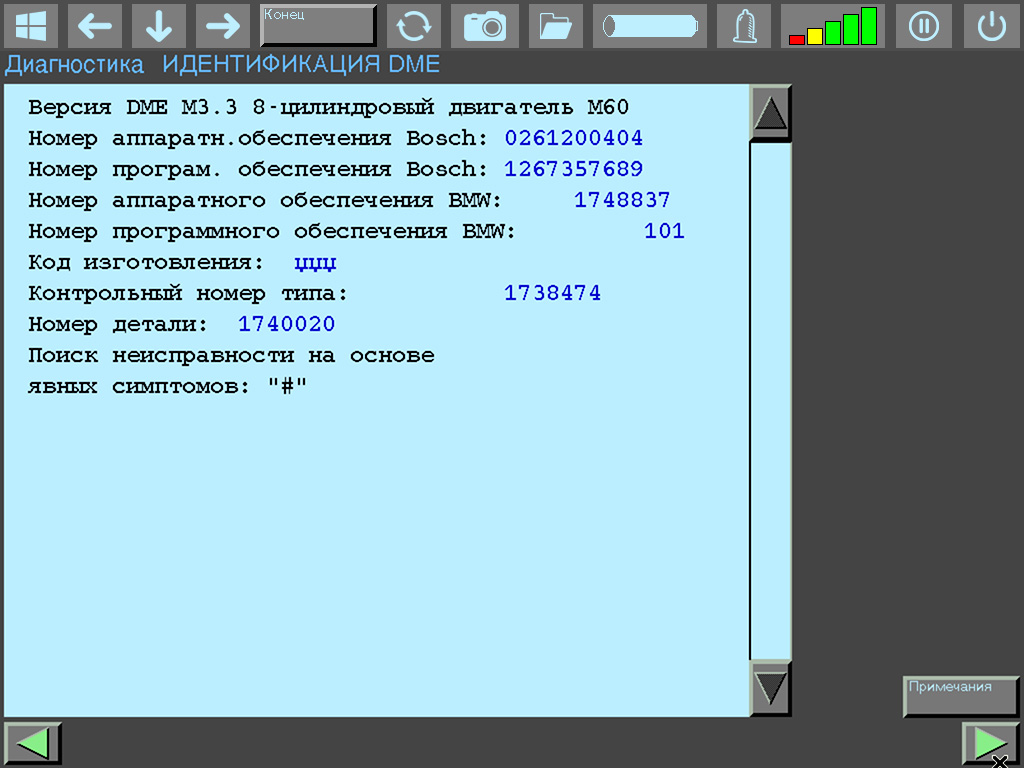The image size is (1024, 768).
Task: Click the forward arrow navigation icon
Action: pyautogui.click(x=222, y=26)
